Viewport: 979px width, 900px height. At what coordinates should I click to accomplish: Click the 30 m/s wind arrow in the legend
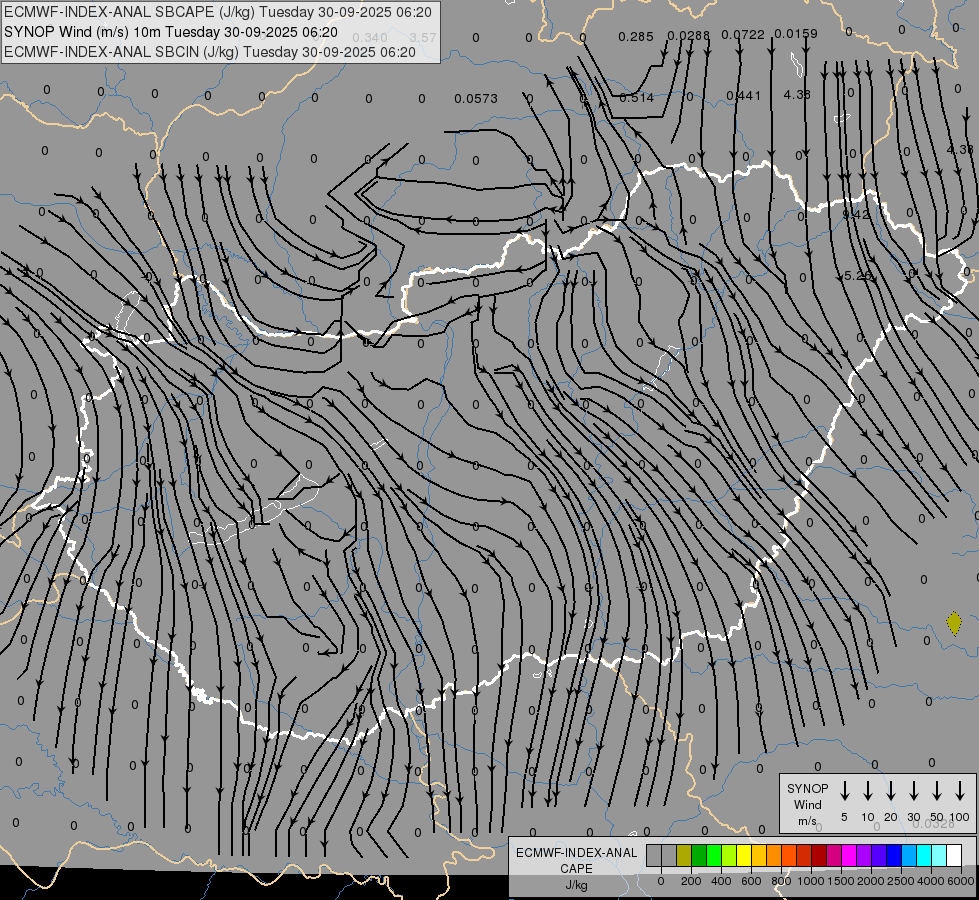point(913,791)
